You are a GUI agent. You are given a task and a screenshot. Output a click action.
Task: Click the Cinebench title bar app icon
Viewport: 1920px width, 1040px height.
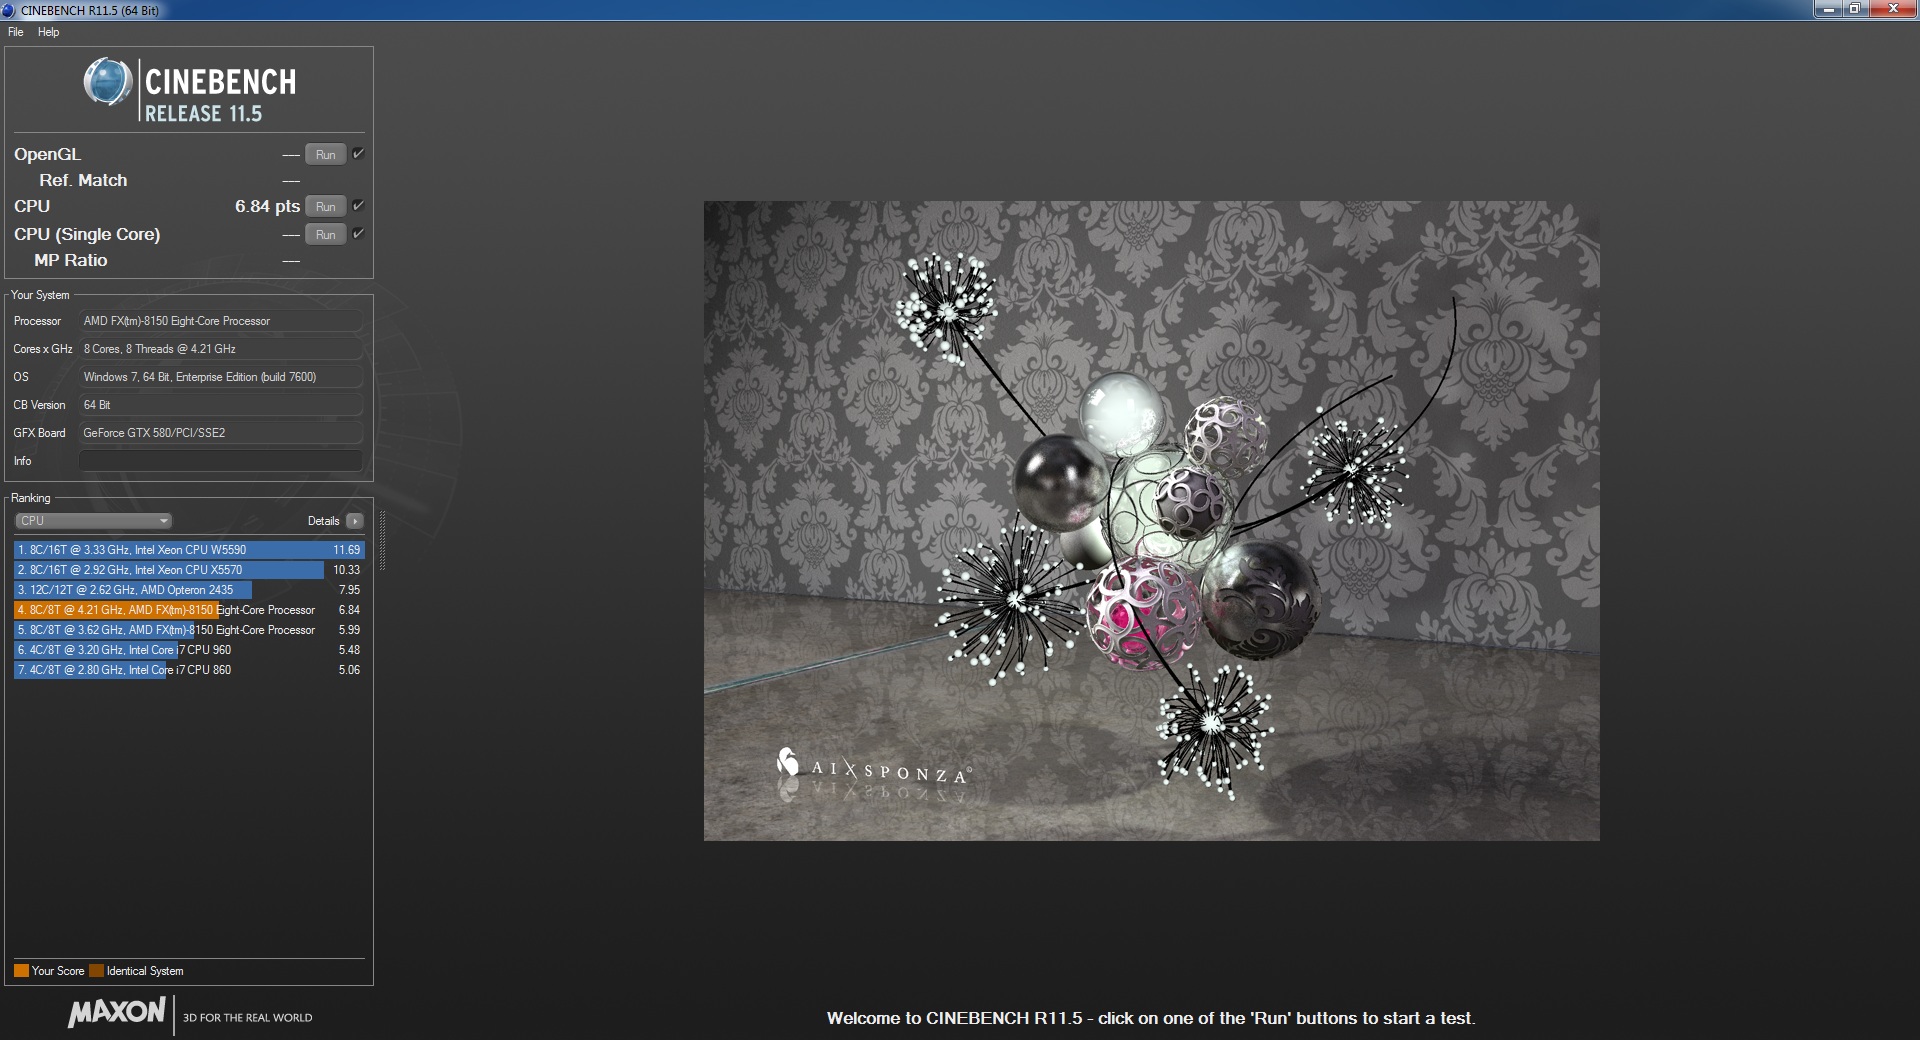click(x=9, y=10)
